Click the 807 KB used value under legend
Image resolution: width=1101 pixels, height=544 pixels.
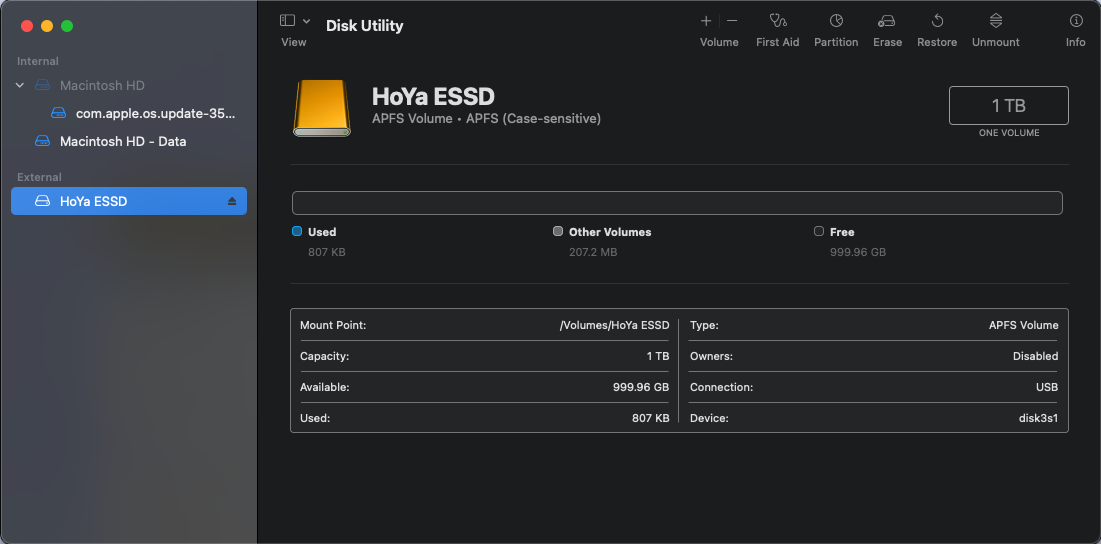coord(327,252)
